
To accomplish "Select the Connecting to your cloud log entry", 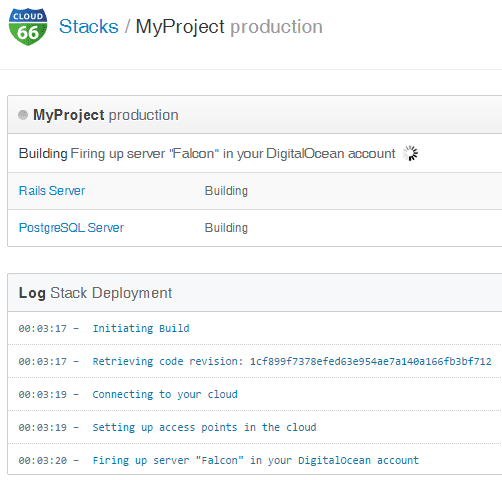I will tap(255, 394).
